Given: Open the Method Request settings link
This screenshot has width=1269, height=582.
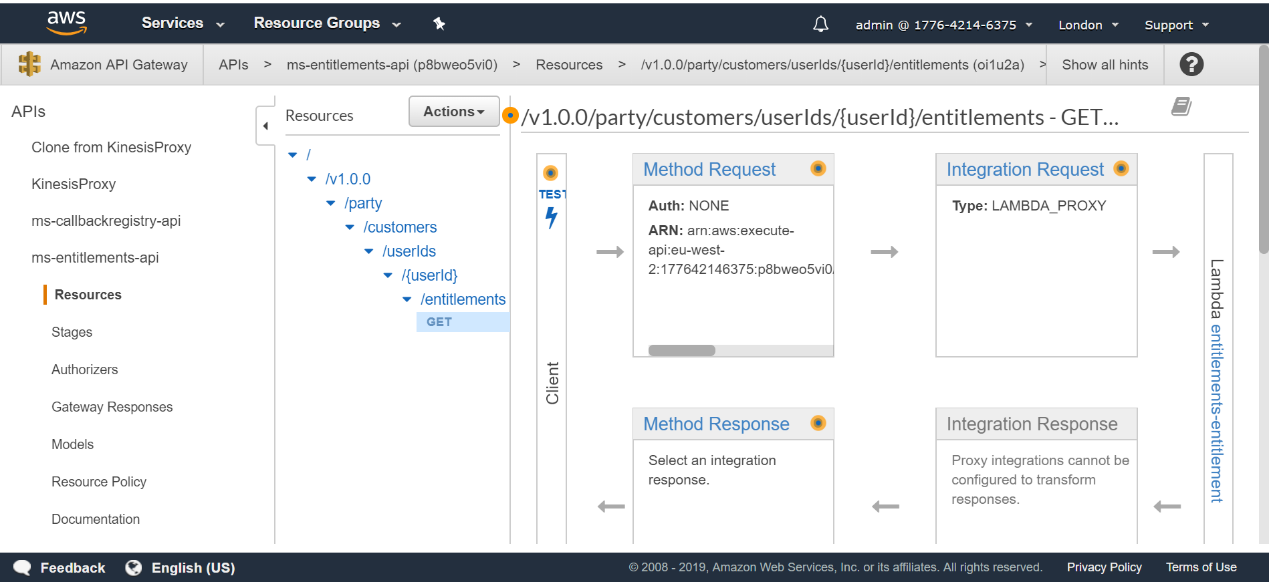Looking at the screenshot, I should click(x=709, y=170).
